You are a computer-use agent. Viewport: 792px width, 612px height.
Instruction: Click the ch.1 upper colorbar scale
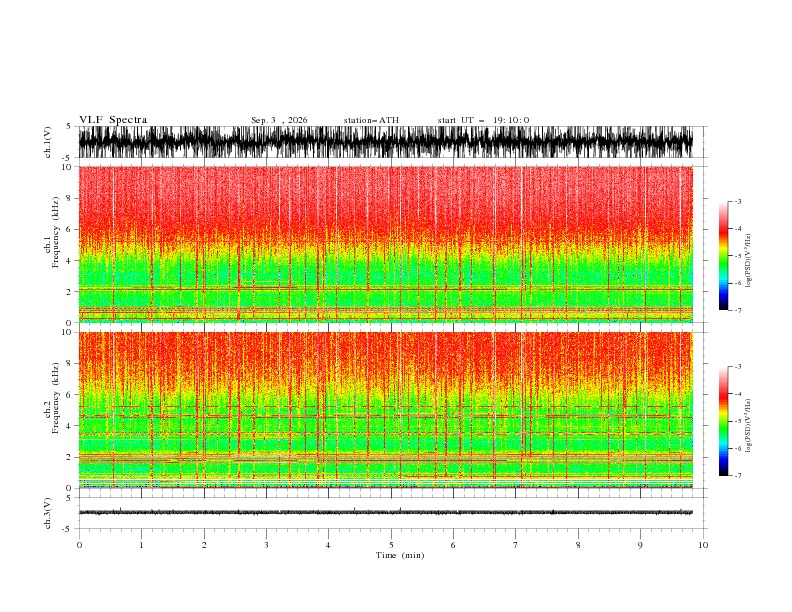723,256
